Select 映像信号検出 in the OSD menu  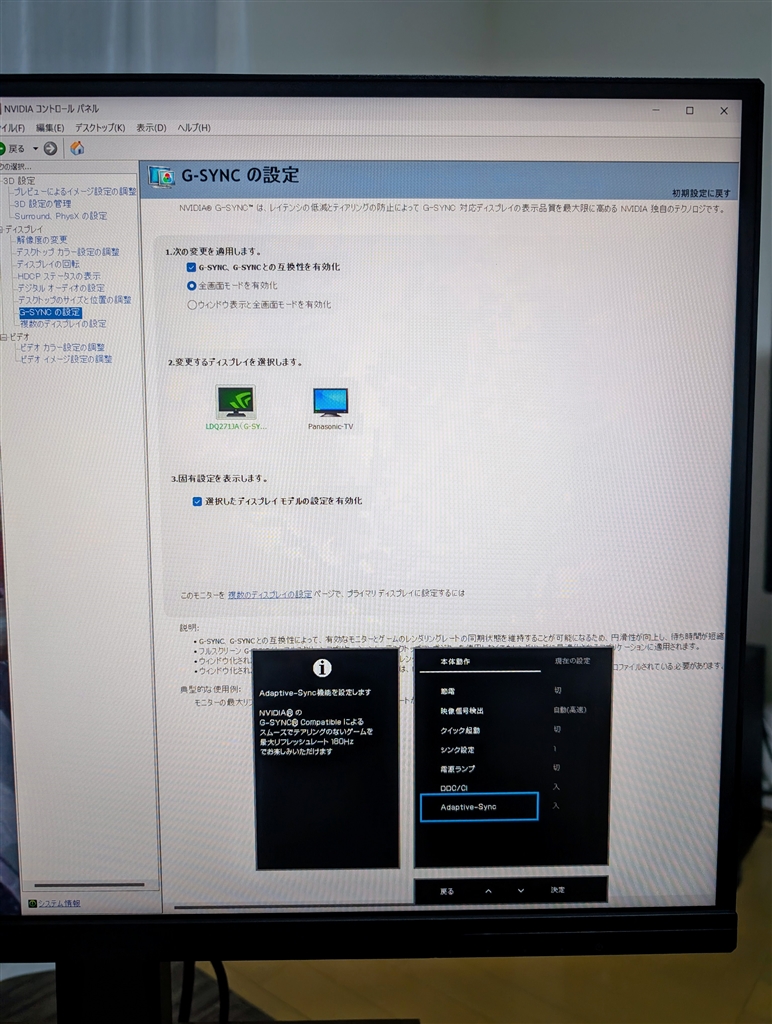[x=462, y=711]
